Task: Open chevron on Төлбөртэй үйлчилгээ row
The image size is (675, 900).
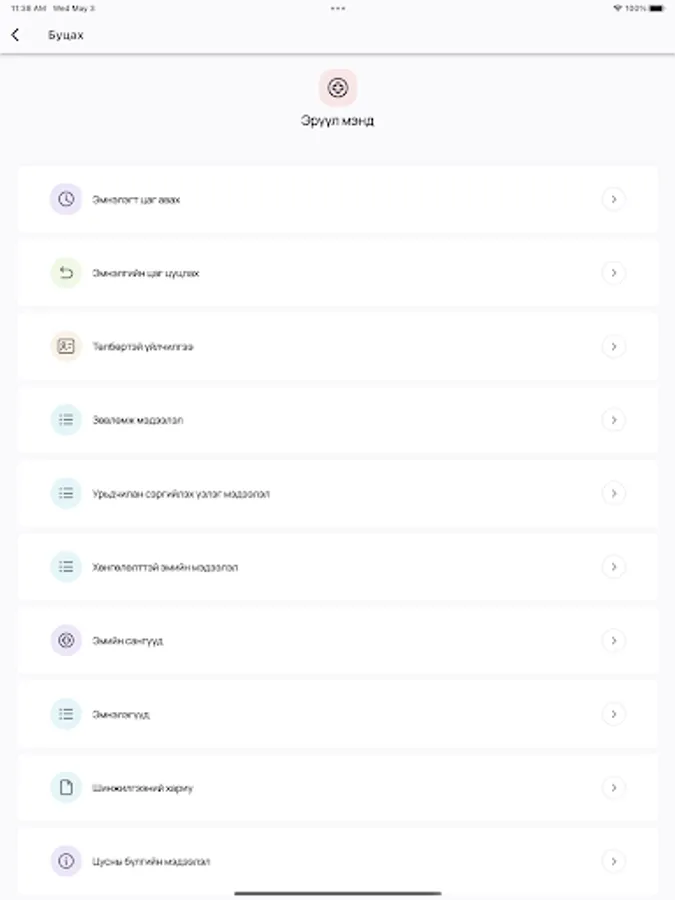Action: (x=614, y=346)
